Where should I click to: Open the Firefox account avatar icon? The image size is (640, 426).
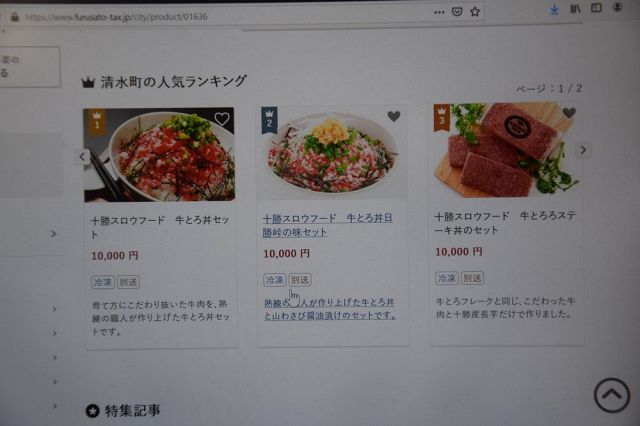point(618,7)
